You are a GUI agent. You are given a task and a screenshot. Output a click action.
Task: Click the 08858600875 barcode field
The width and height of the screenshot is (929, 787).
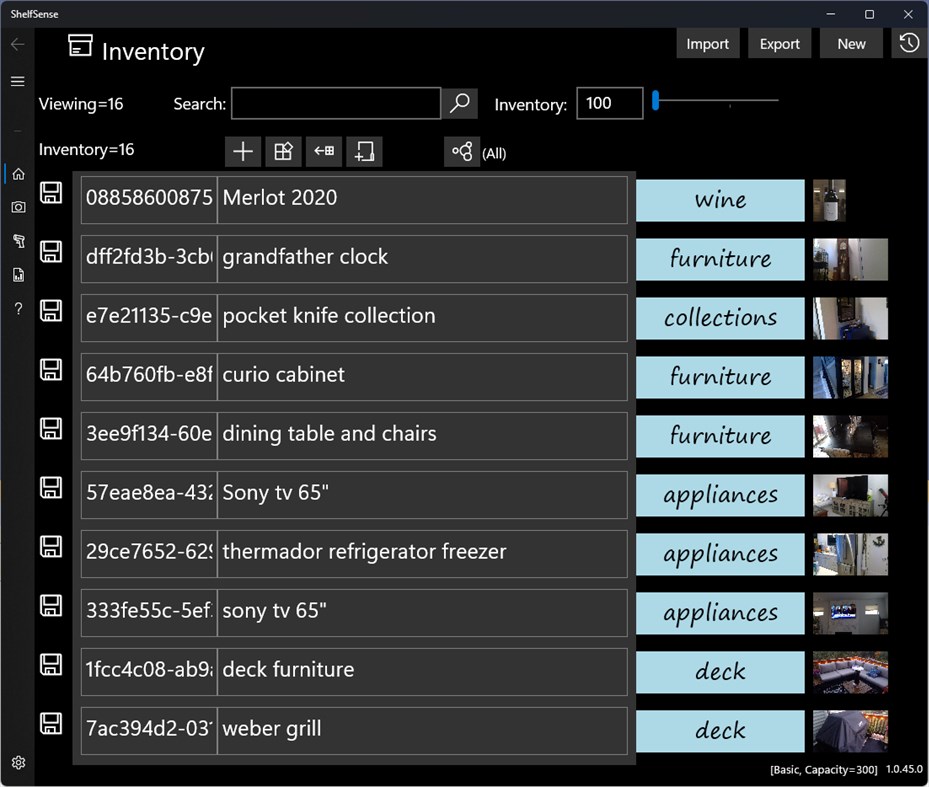point(149,200)
